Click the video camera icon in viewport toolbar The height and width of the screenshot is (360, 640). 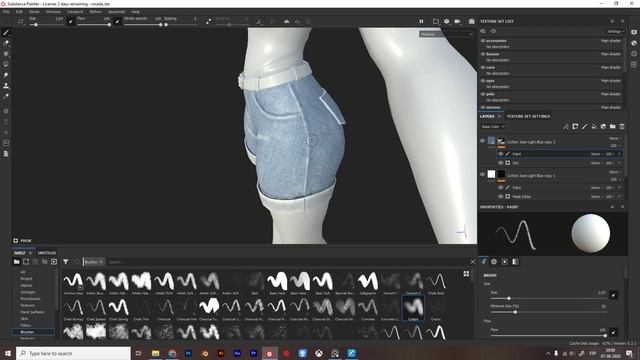pyautogui.click(x=458, y=21)
